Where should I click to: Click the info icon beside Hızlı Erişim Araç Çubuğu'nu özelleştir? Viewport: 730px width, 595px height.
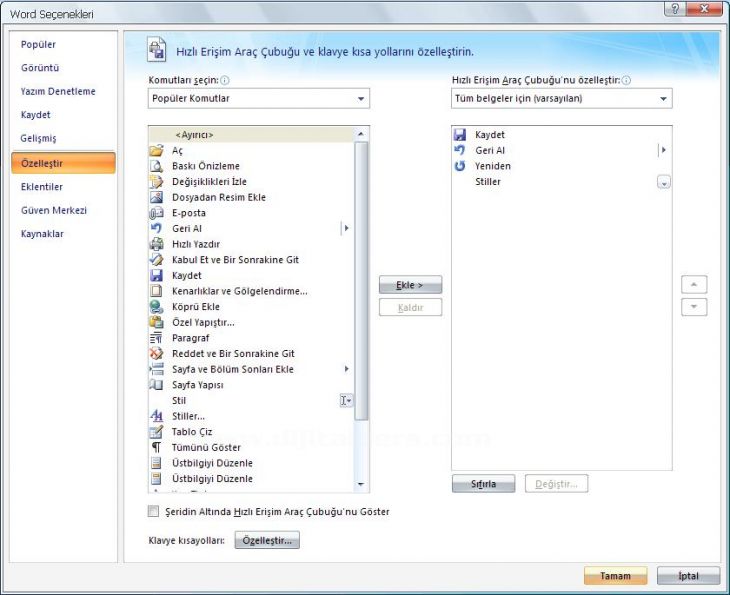click(626, 80)
